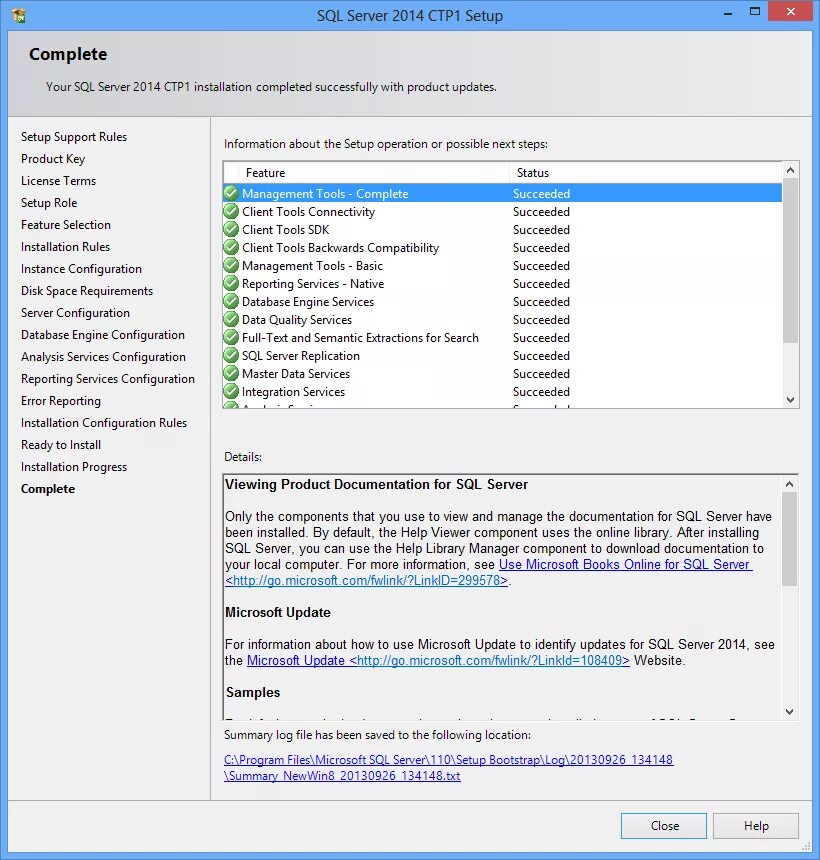Select the Error Reporting step
The height and width of the screenshot is (860, 820).
pyautogui.click(x=61, y=400)
